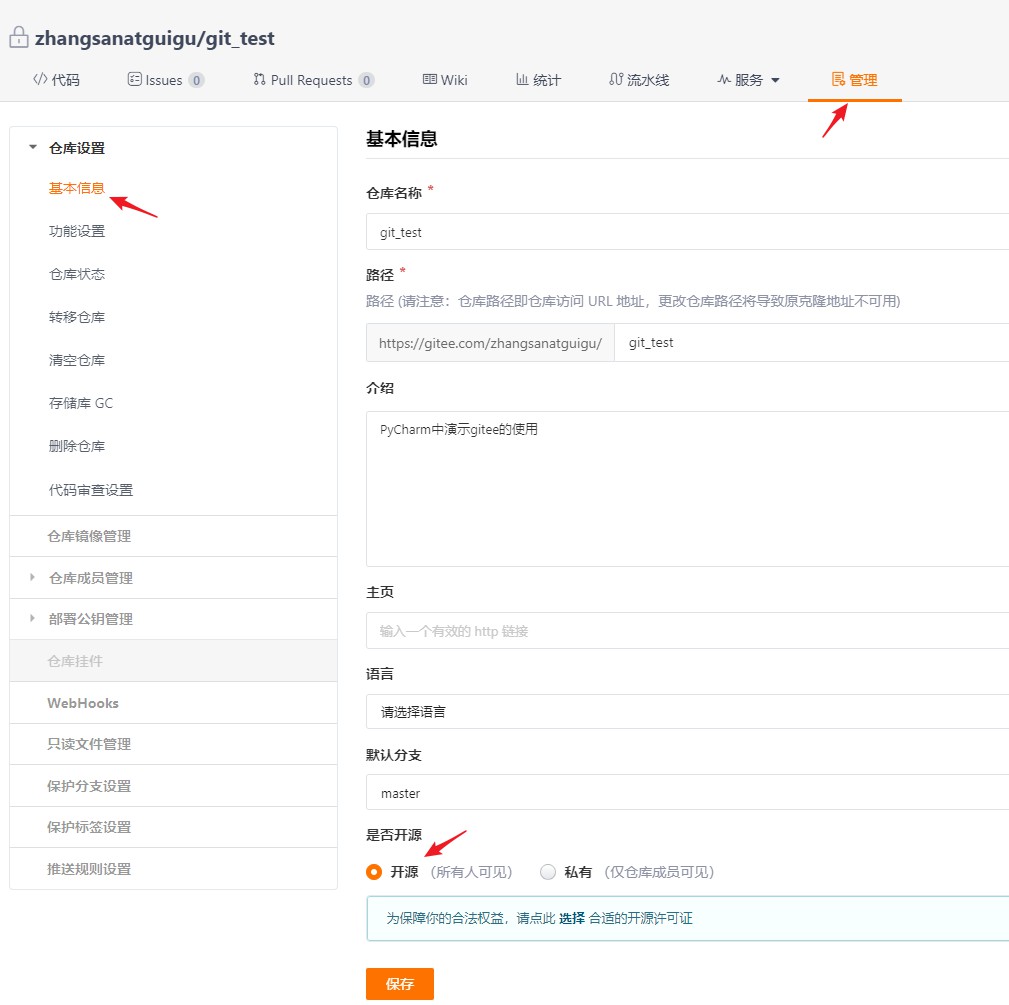The width and height of the screenshot is (1009, 1005).
Task: Open 仓库状态 settings page
Action: pyautogui.click(x=77, y=274)
